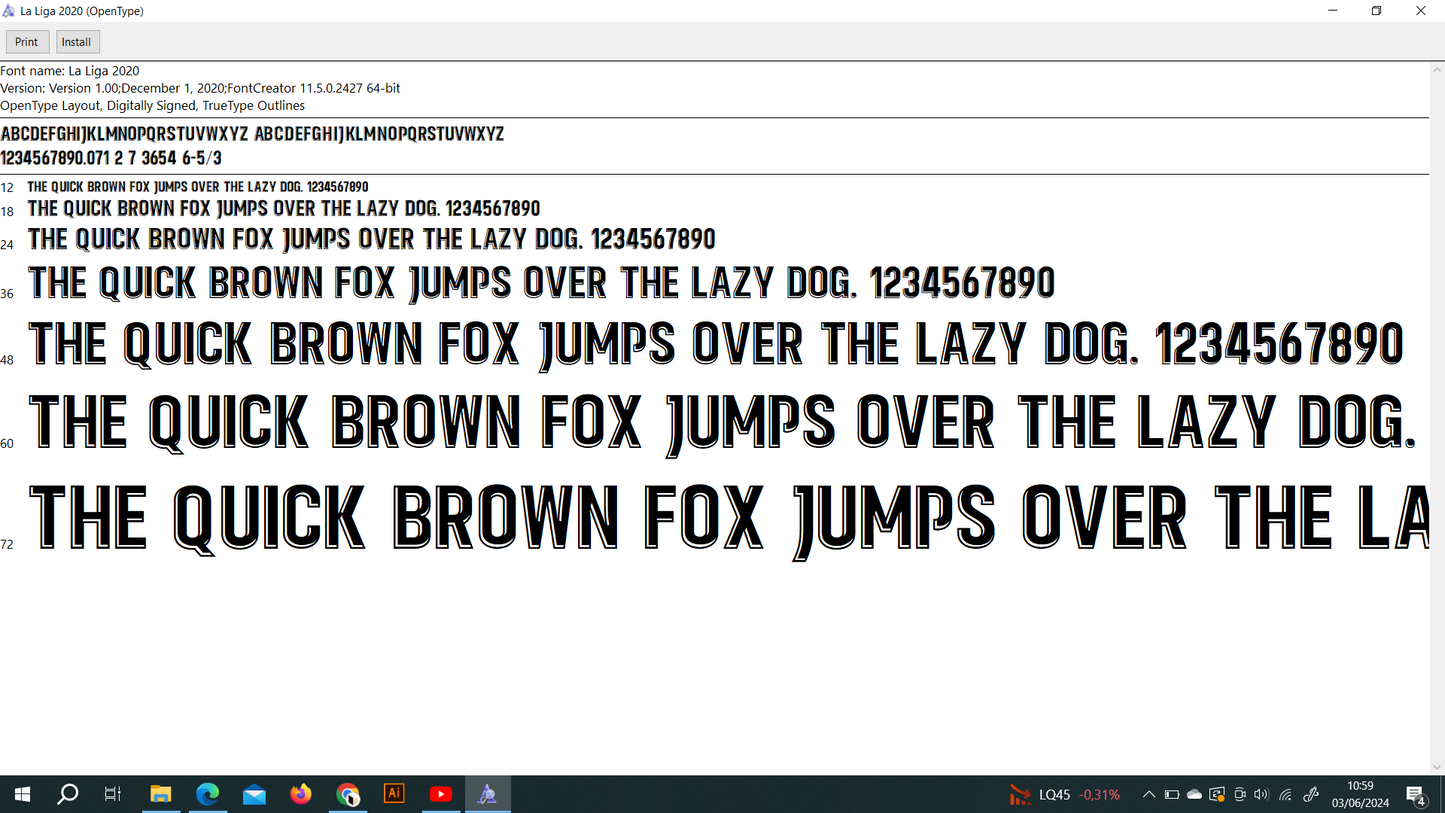Launch File Explorer from the taskbar
1445x813 pixels.
tap(160, 794)
